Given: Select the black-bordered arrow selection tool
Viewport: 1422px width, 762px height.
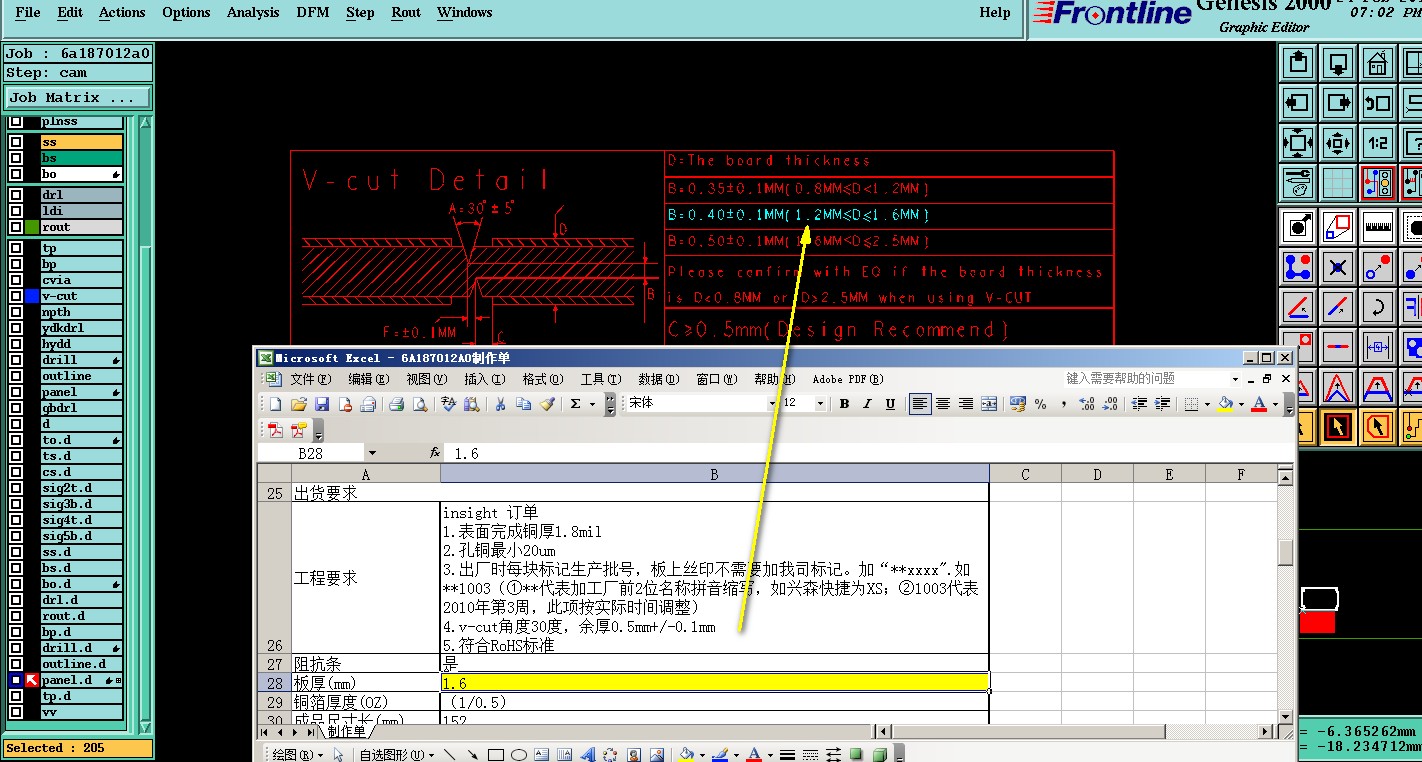Looking at the screenshot, I should 1338,427.
